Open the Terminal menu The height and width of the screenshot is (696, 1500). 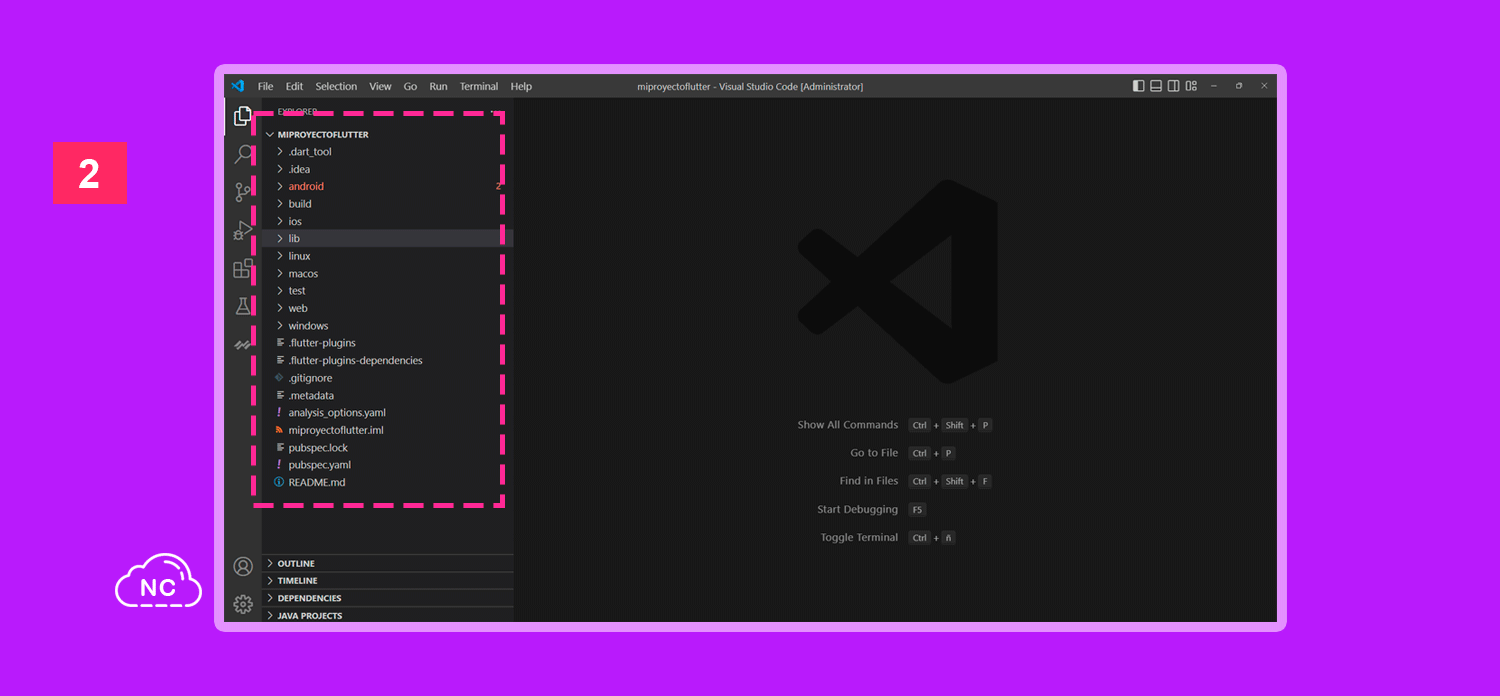point(479,86)
